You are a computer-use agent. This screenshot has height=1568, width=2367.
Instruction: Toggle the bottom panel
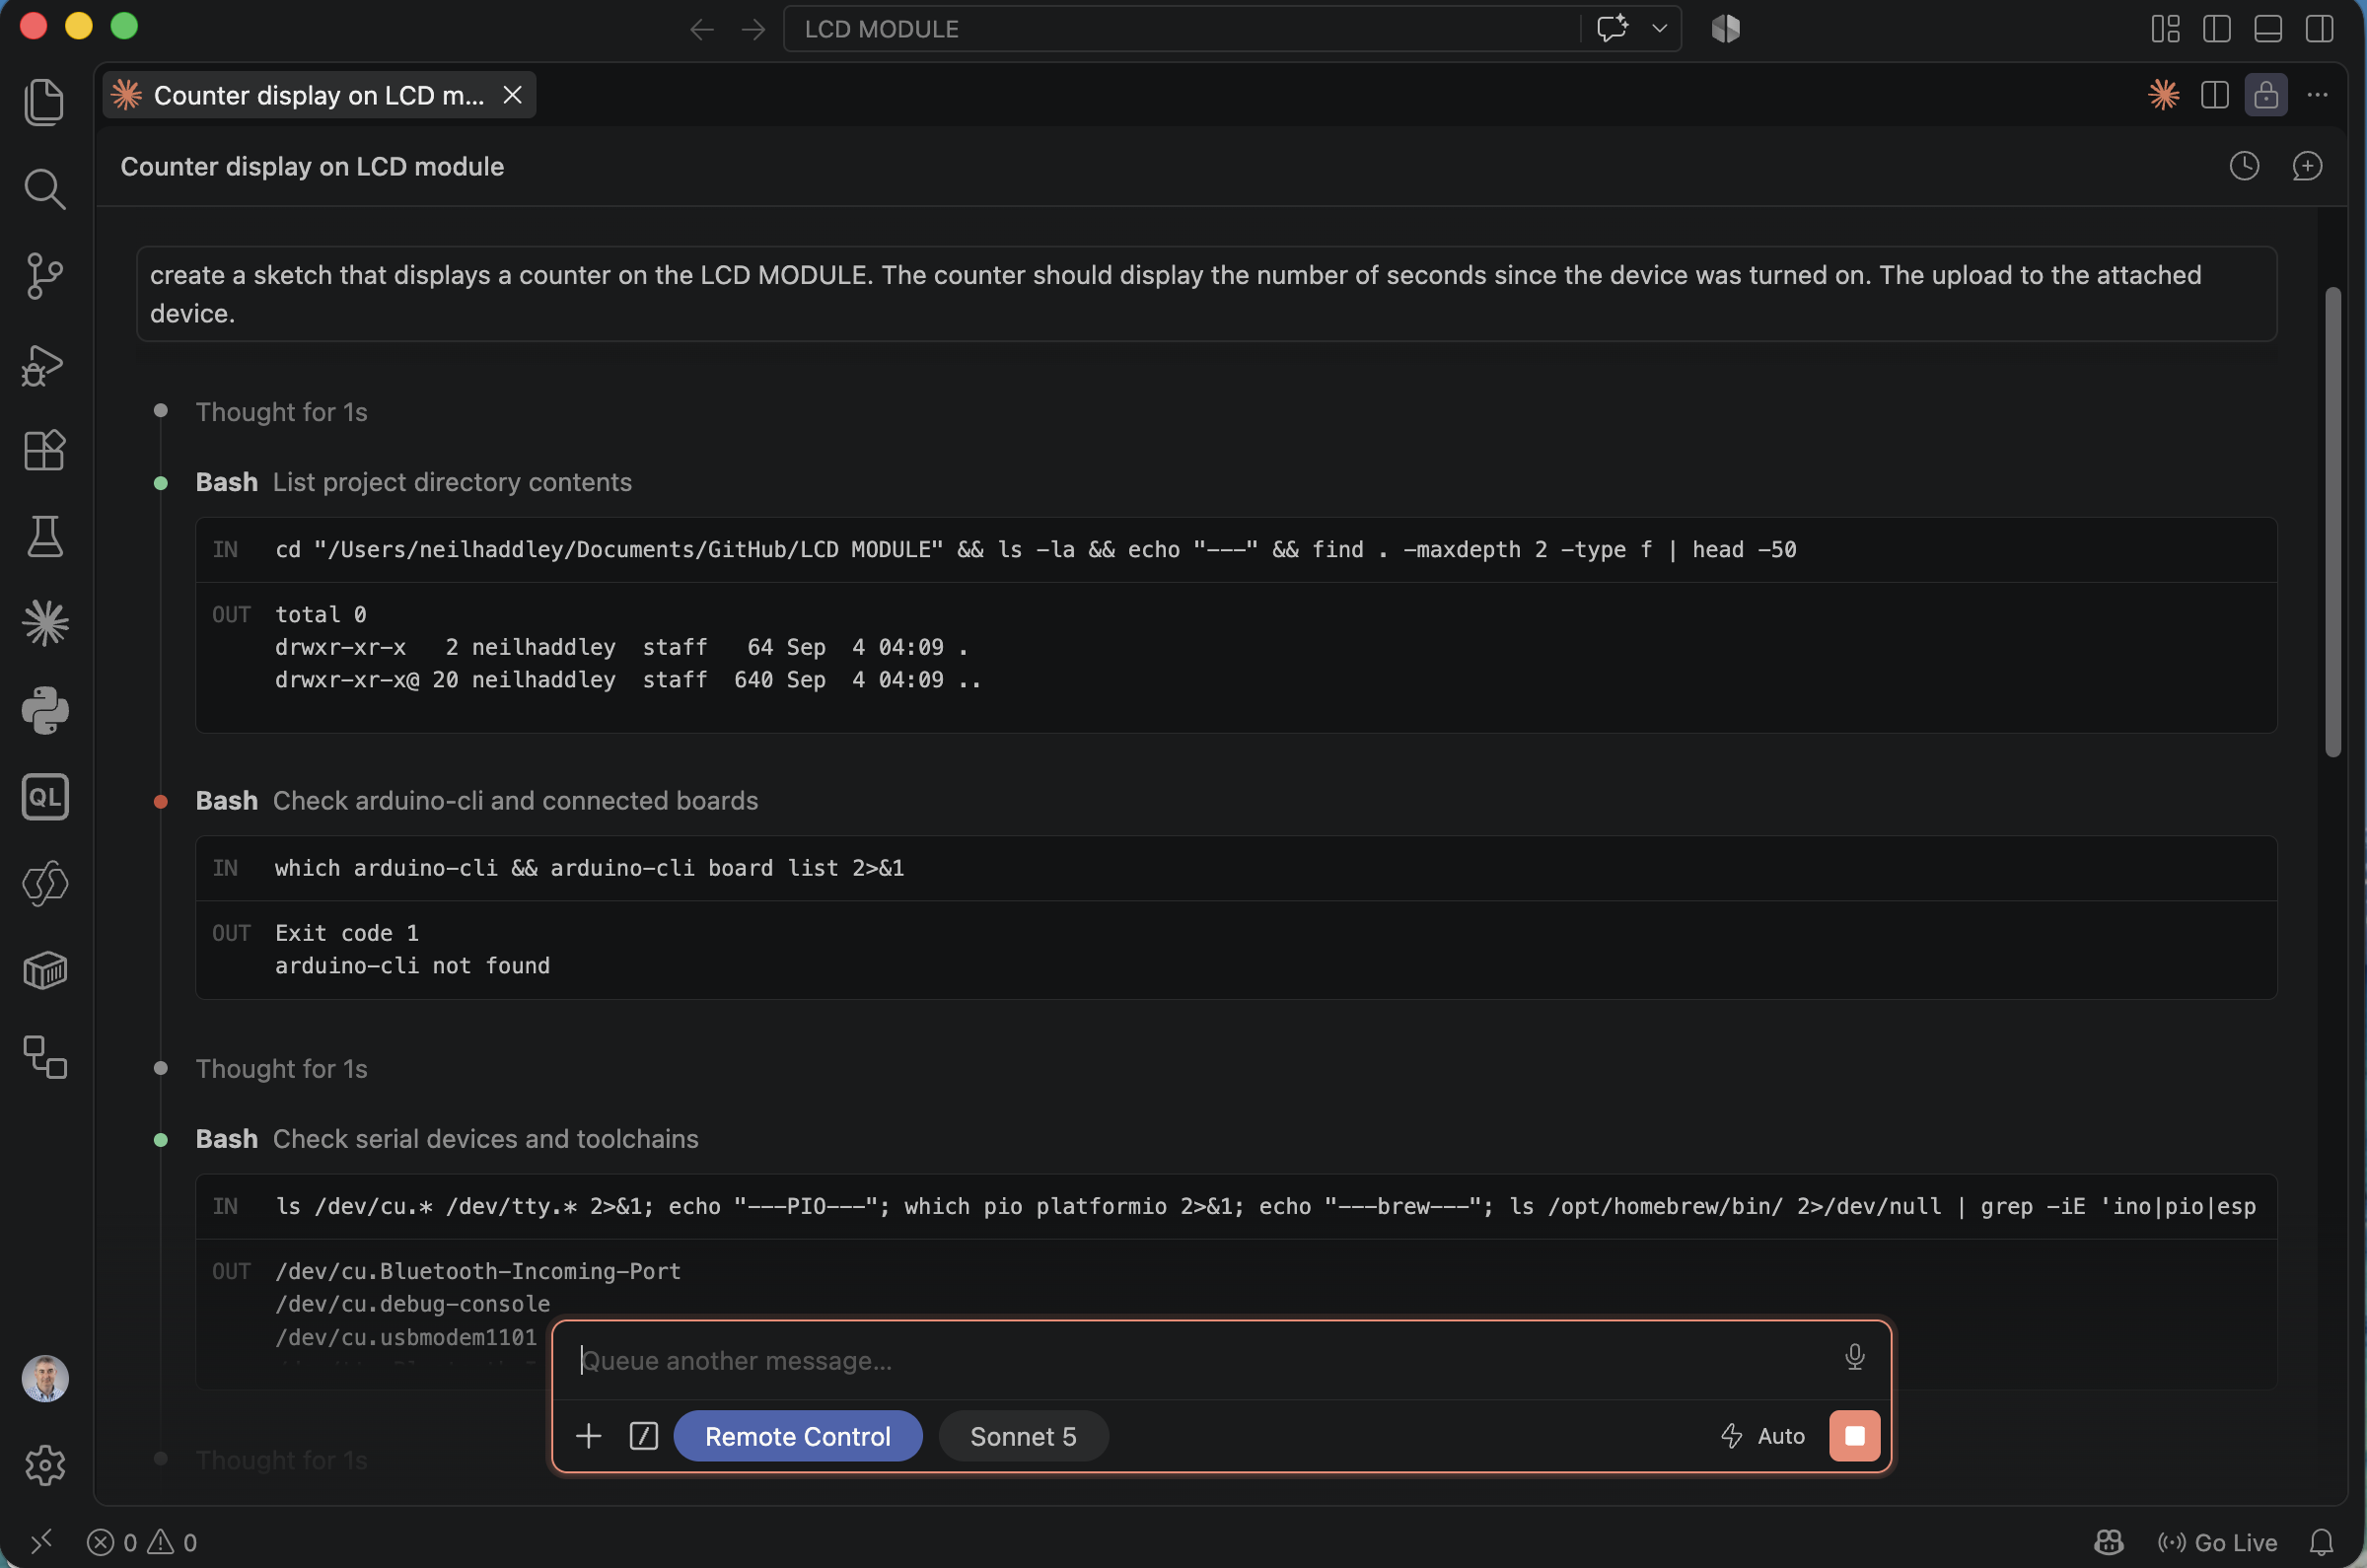(x=2267, y=28)
